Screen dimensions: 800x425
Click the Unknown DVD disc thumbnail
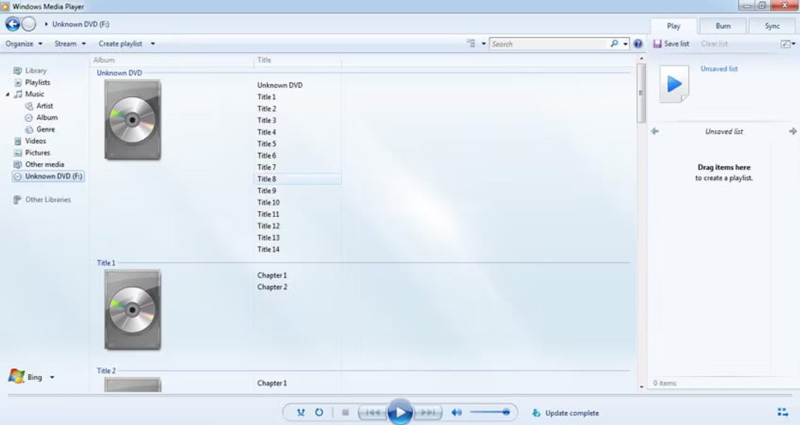click(133, 120)
